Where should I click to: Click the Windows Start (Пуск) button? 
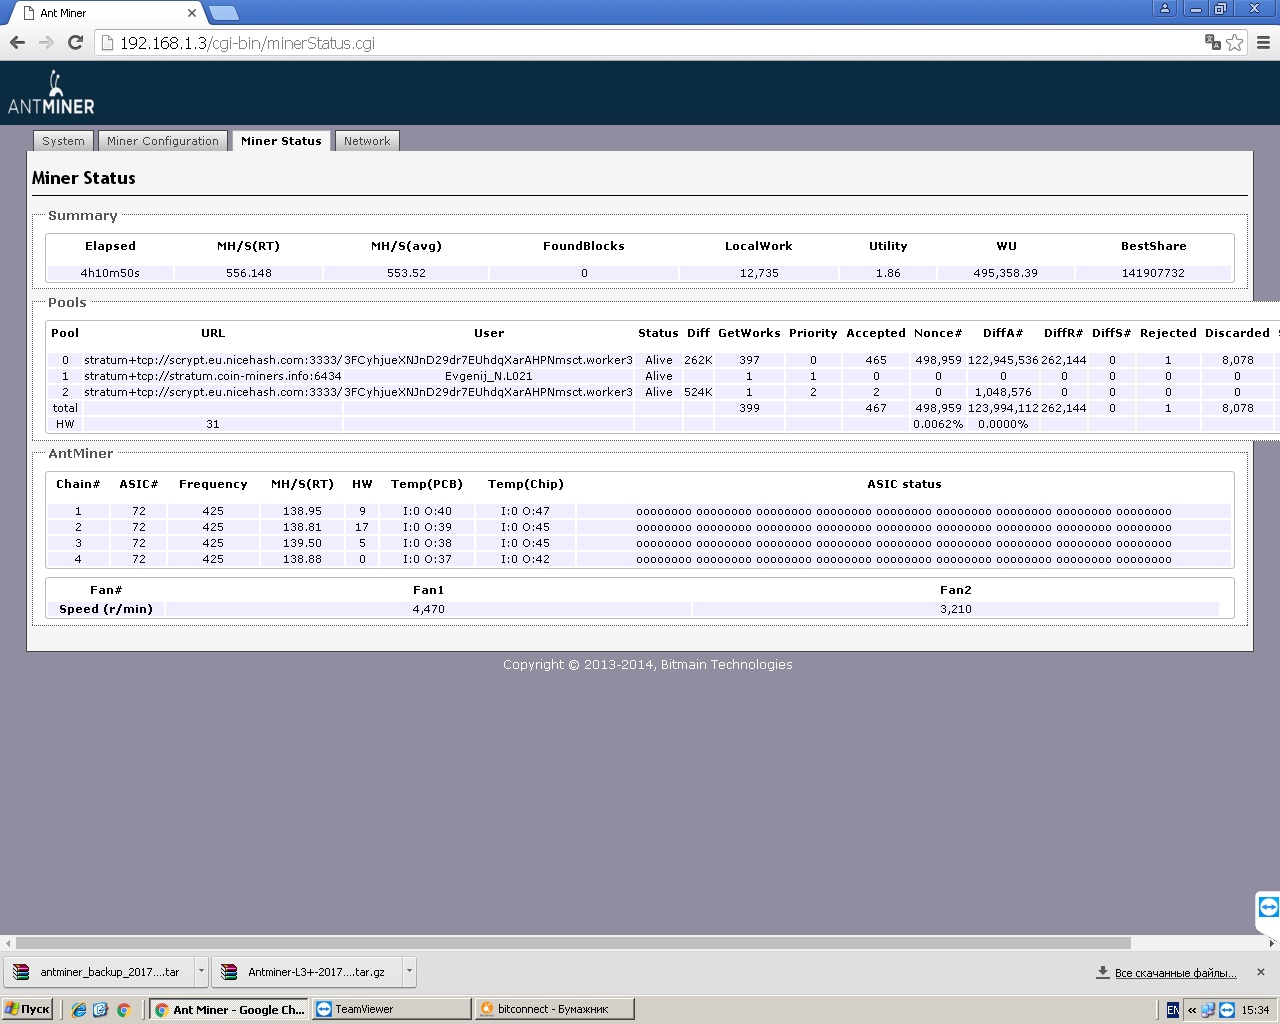(x=27, y=1009)
